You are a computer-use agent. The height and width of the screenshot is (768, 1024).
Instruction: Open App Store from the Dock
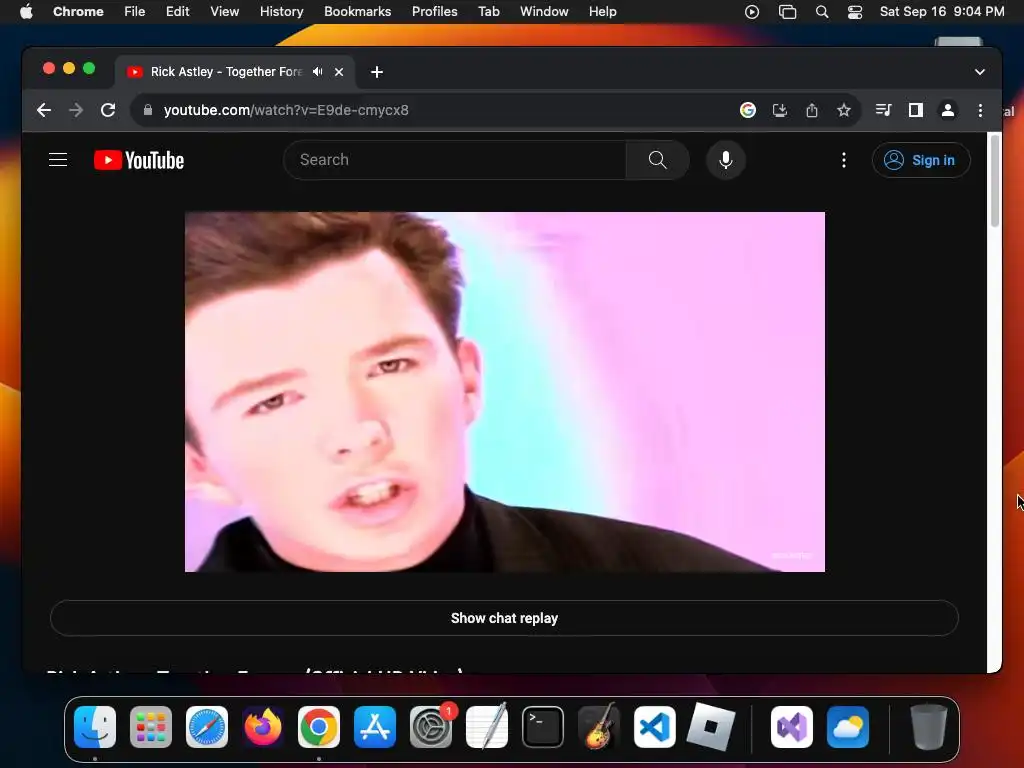pos(375,727)
